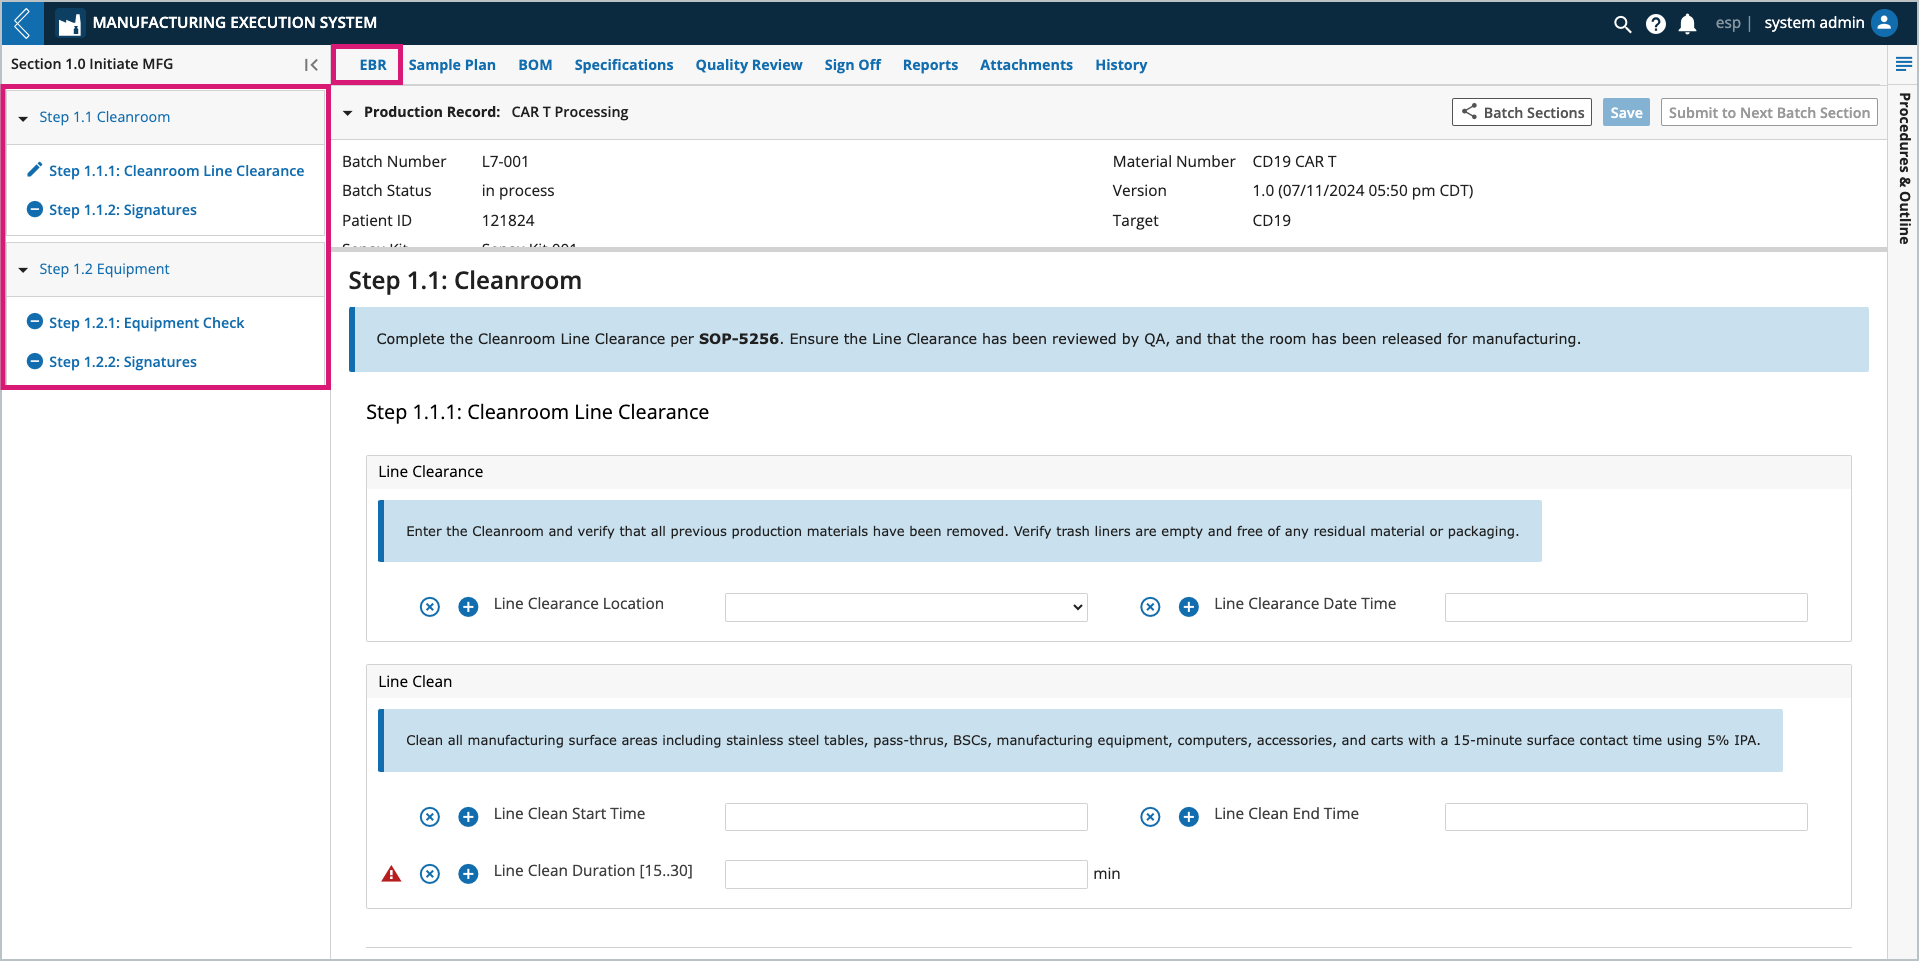Add another Line Clean Duration entry
Image resolution: width=1919 pixels, height=961 pixels.
468,874
